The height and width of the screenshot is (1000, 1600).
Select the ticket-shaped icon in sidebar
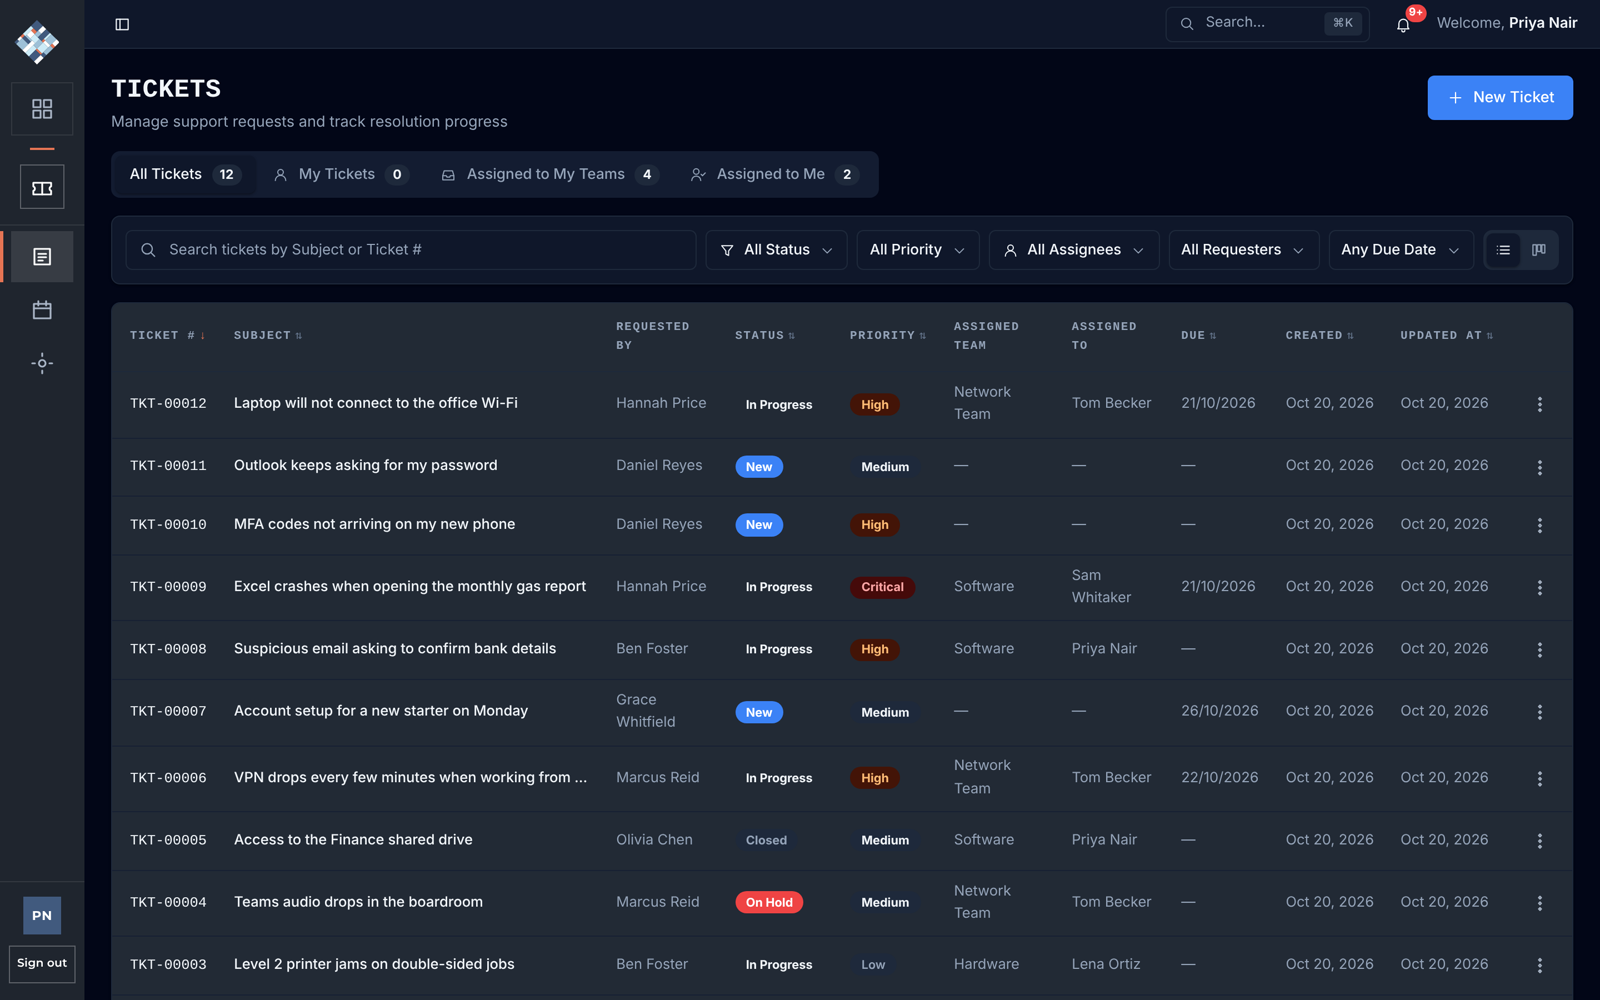tap(42, 188)
